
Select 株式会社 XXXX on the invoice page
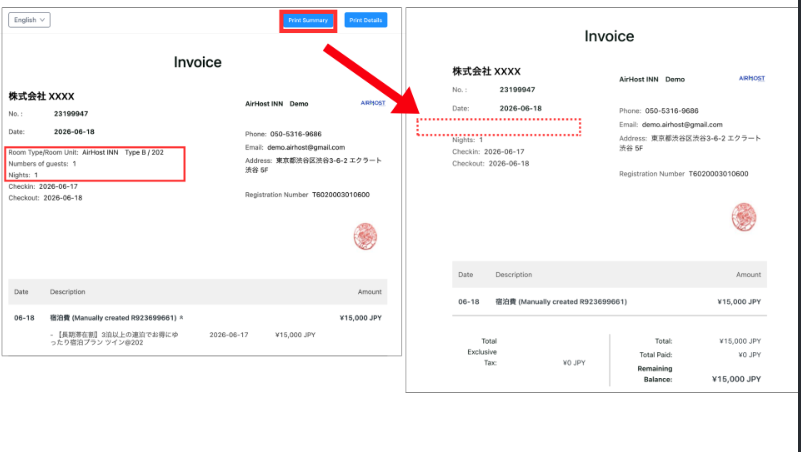pyautogui.click(x=41, y=97)
